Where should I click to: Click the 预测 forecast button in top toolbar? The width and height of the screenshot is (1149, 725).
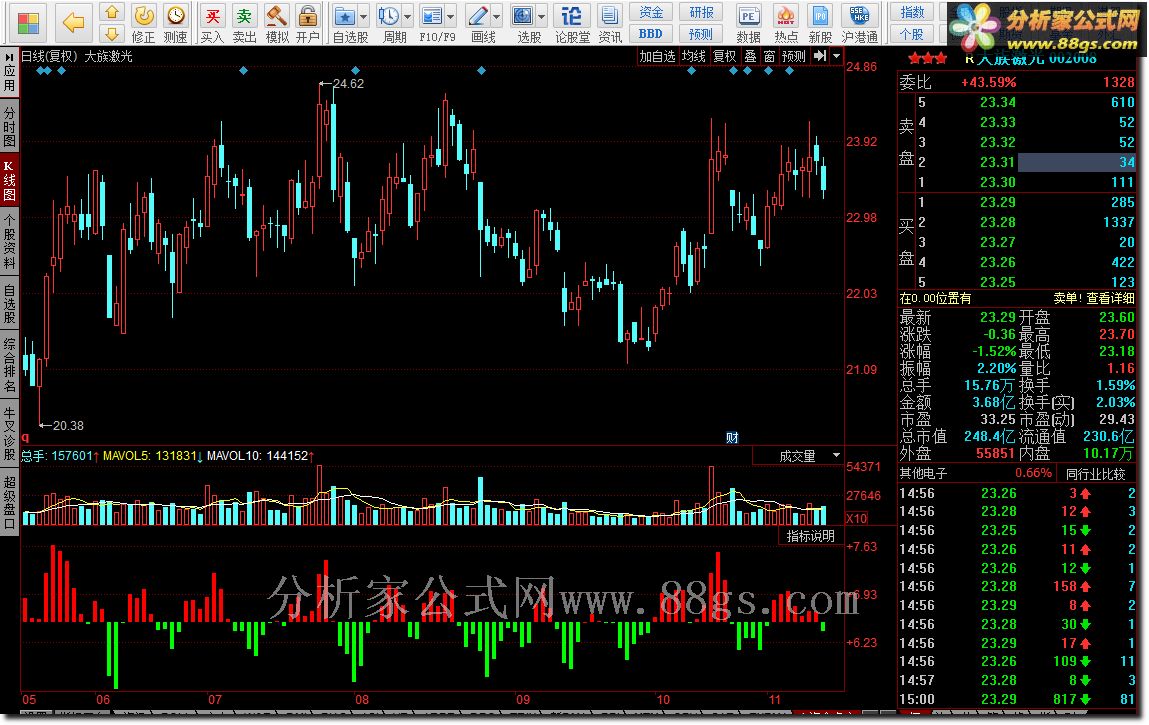[701, 34]
